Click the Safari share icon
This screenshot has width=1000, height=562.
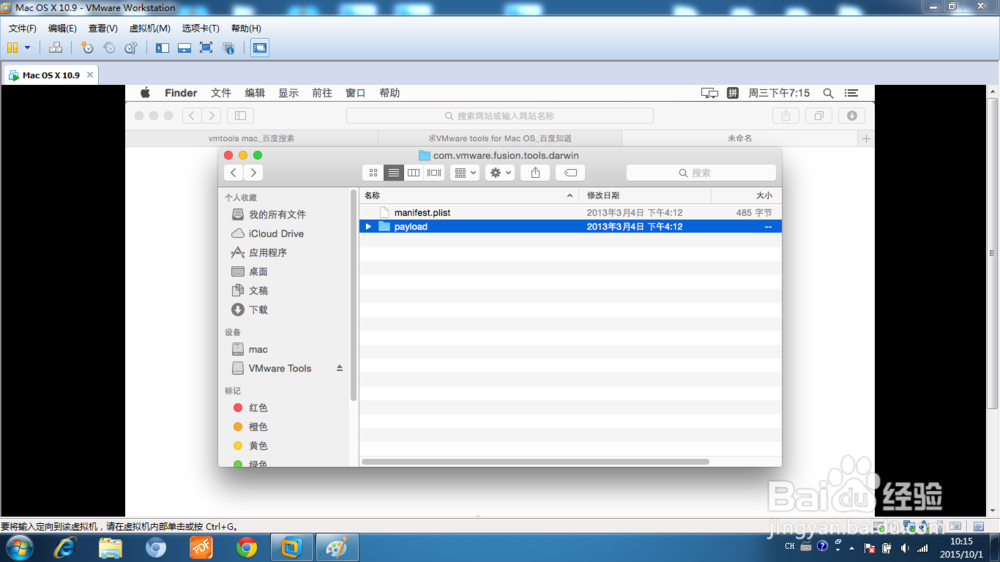pyautogui.click(x=786, y=115)
